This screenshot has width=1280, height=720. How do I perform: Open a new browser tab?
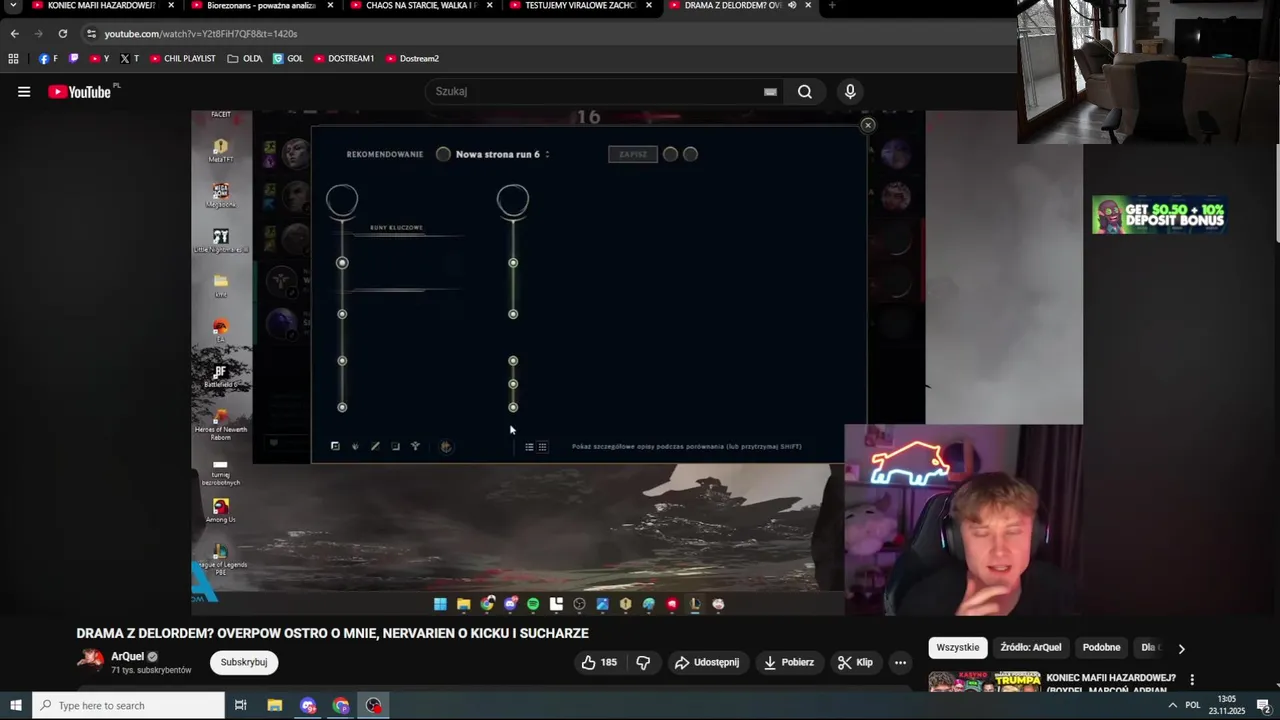click(x=832, y=5)
